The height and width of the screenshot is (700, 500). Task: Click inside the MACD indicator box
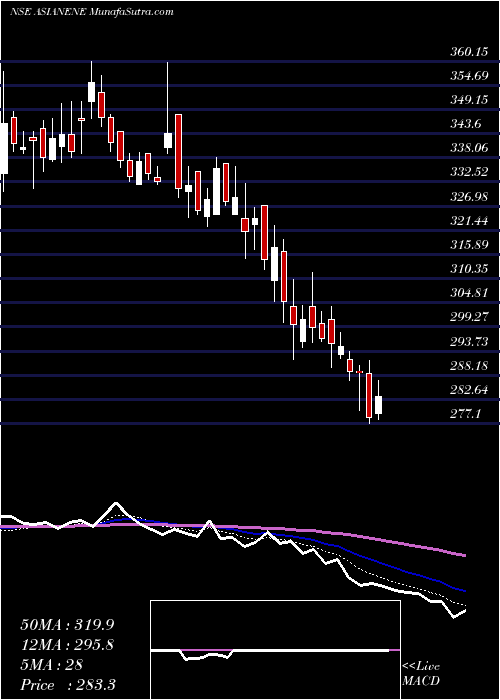[275, 650]
